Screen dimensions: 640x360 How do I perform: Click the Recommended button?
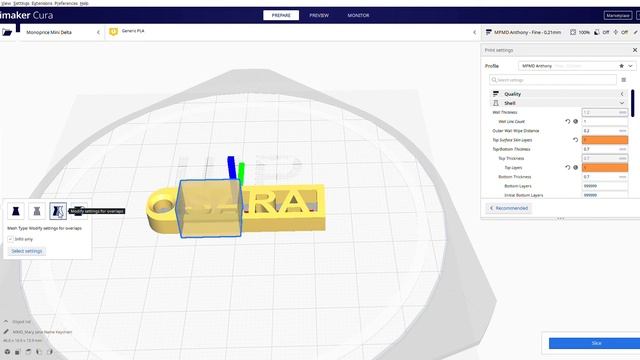coord(509,208)
